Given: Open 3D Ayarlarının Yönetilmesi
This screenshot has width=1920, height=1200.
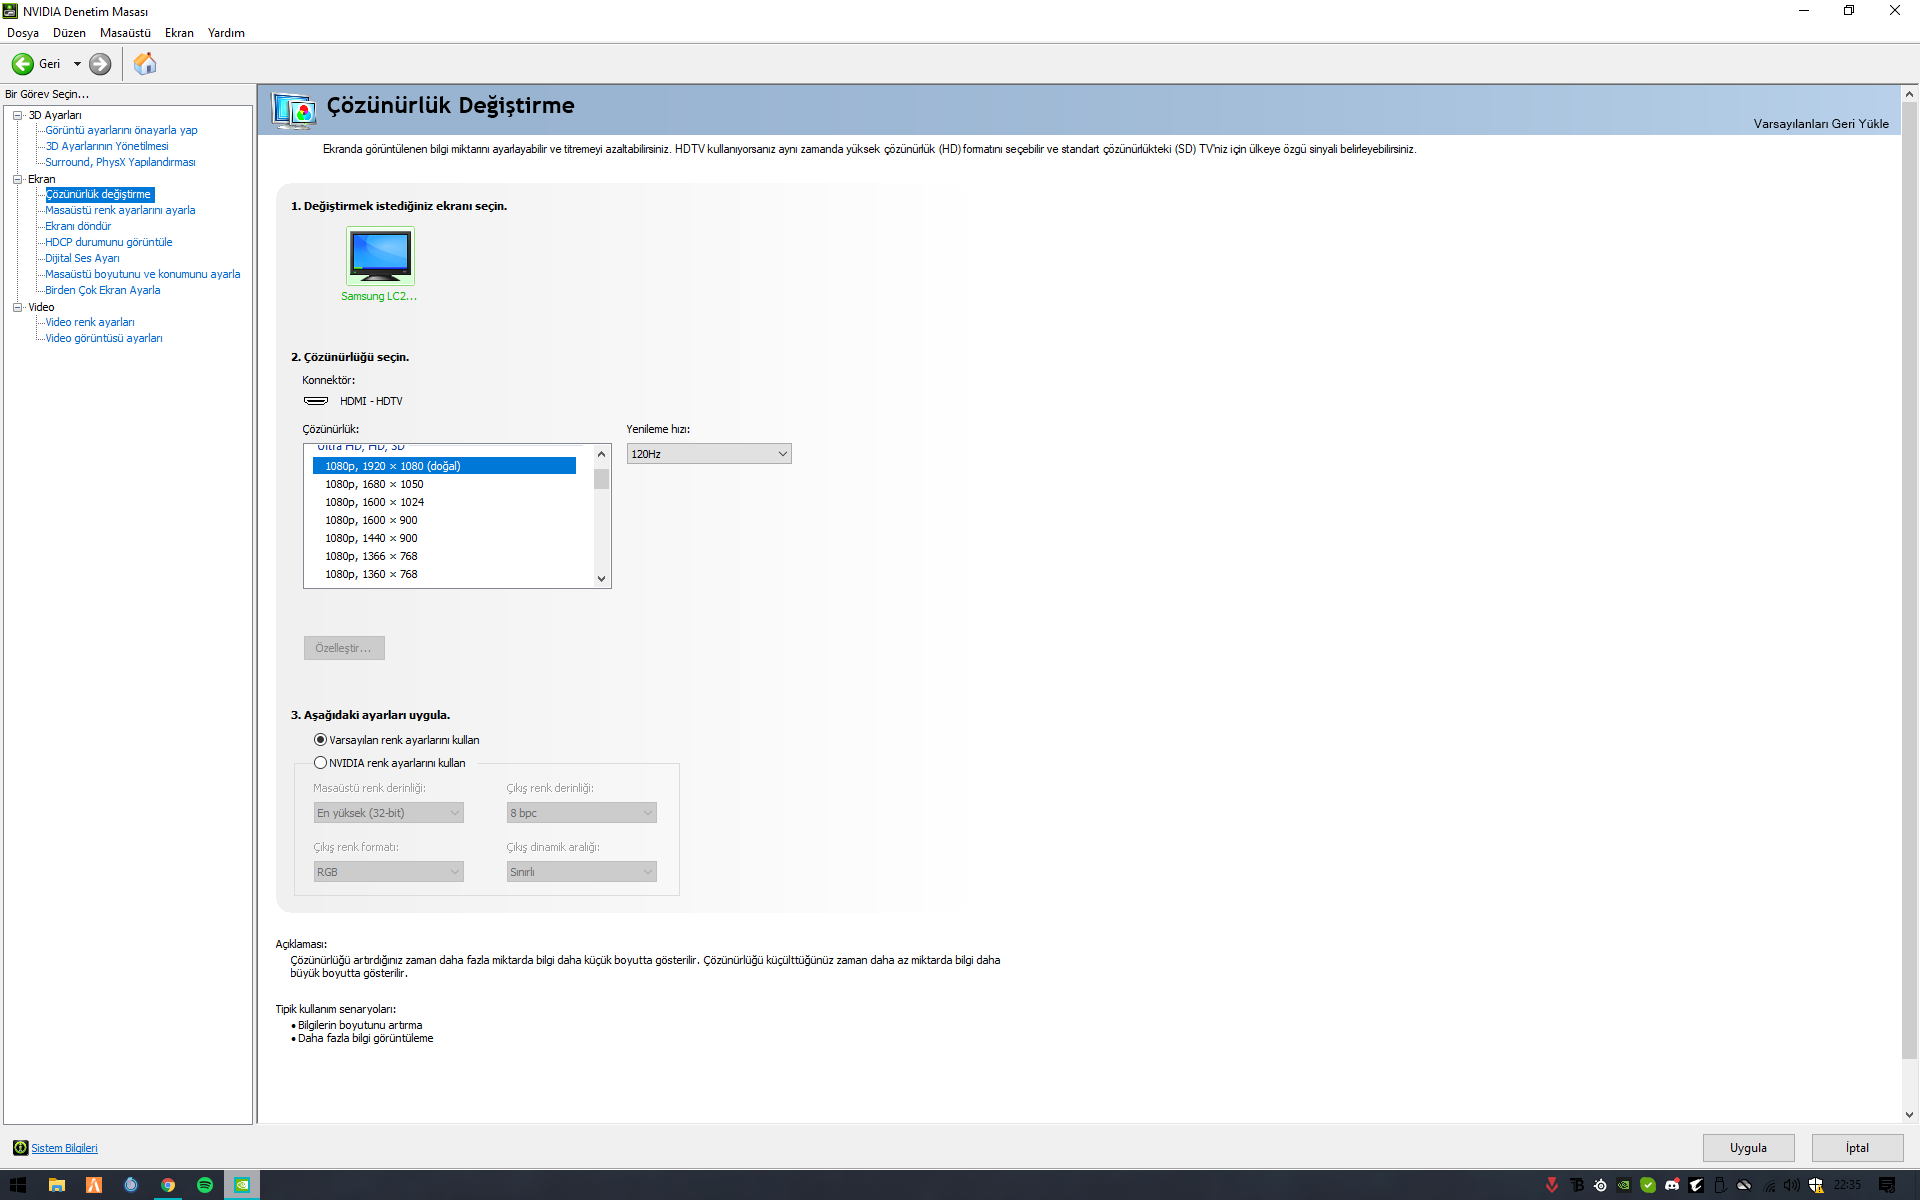Looking at the screenshot, I should point(107,146).
